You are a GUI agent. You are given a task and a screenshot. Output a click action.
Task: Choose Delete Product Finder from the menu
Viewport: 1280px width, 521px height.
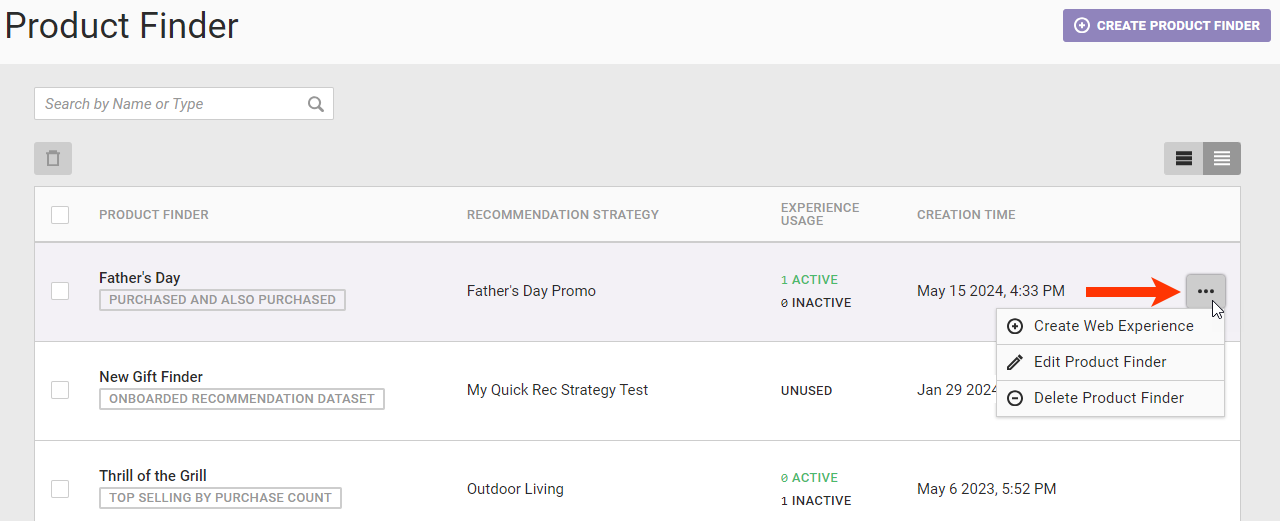pyautogui.click(x=1108, y=398)
